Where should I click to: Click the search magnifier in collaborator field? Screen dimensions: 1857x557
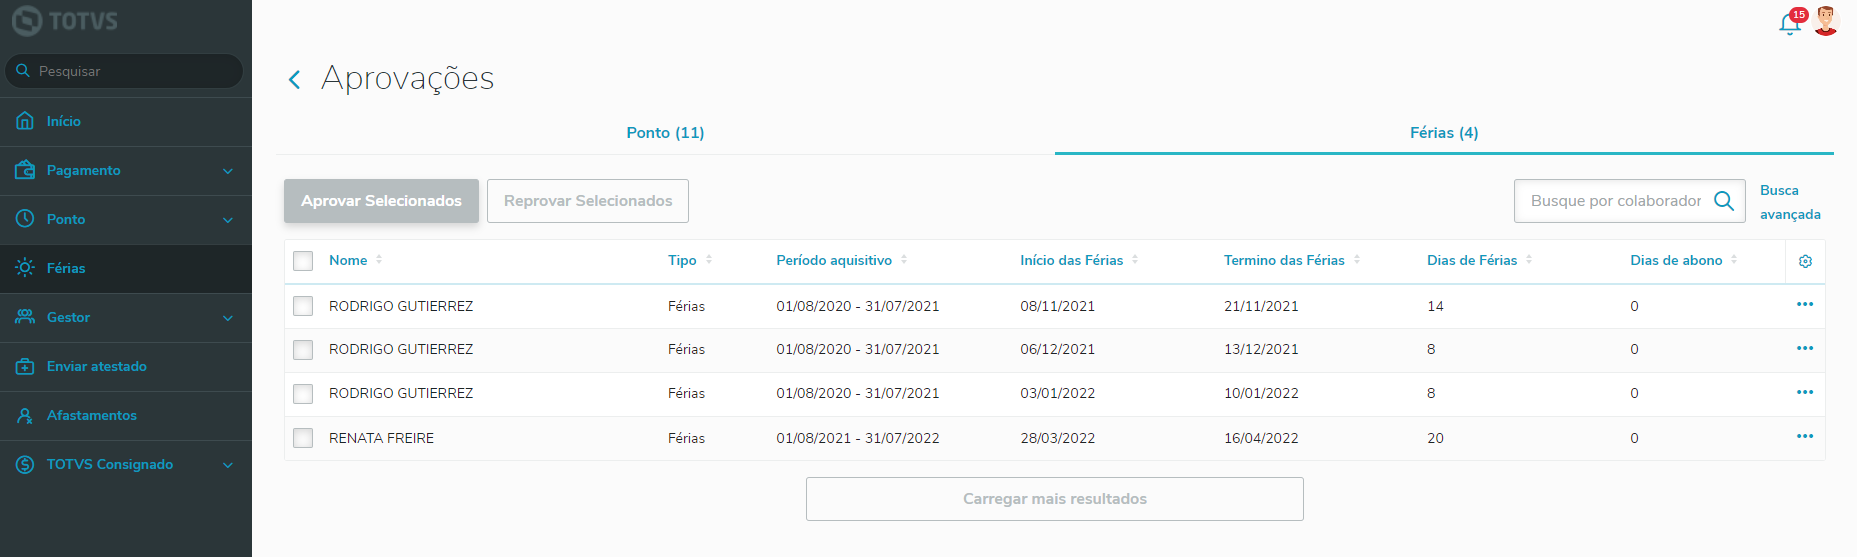click(x=1724, y=201)
